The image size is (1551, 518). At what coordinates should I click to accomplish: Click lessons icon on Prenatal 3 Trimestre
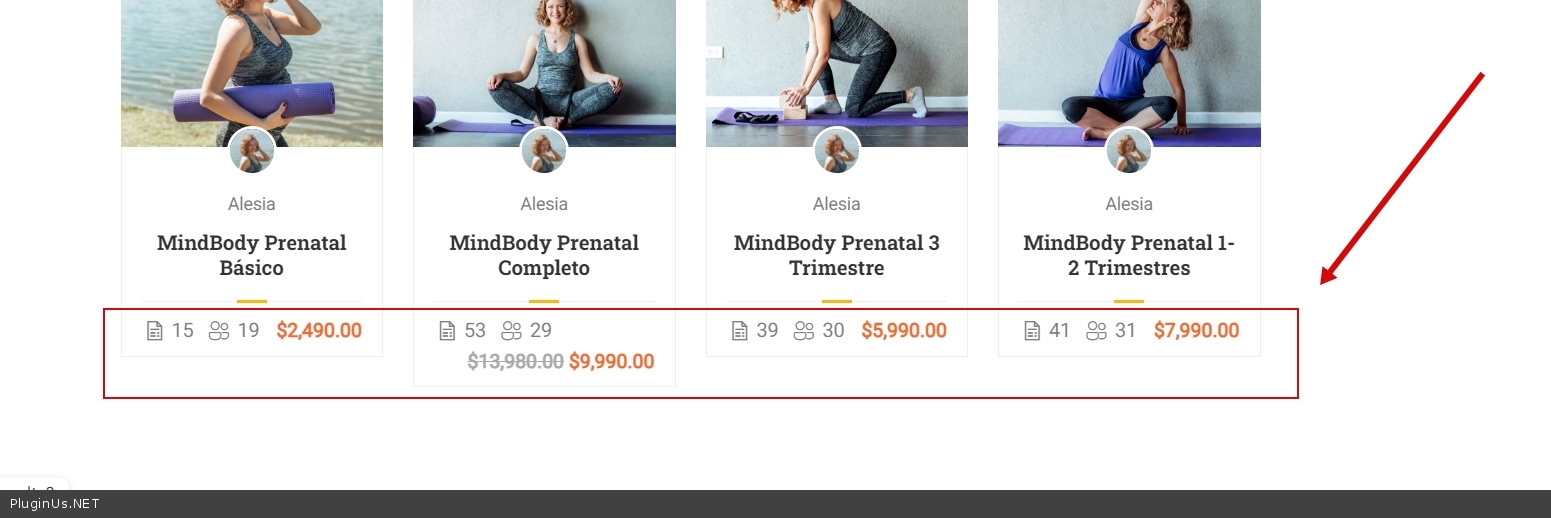(739, 331)
